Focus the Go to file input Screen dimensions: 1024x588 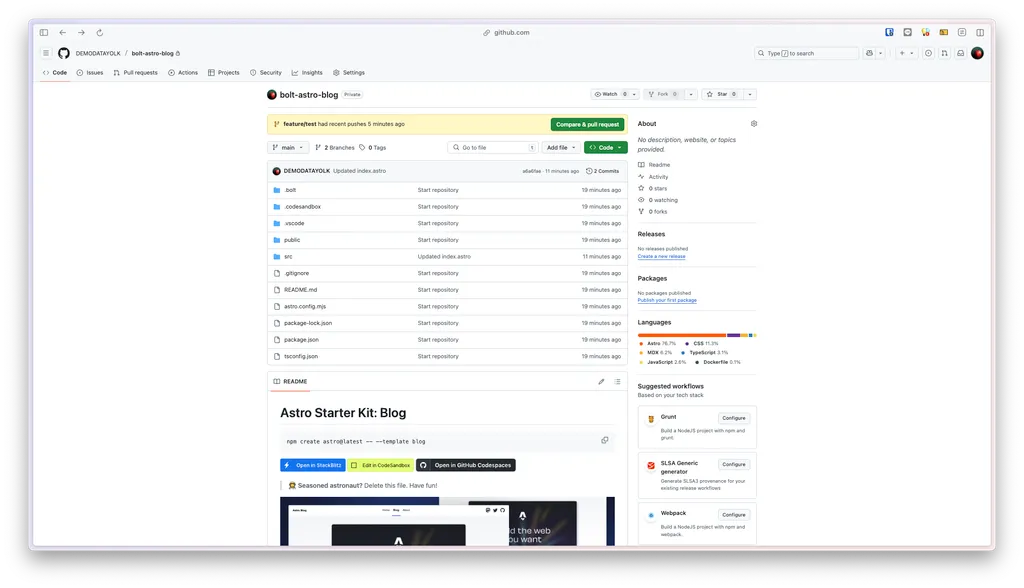tap(492, 148)
